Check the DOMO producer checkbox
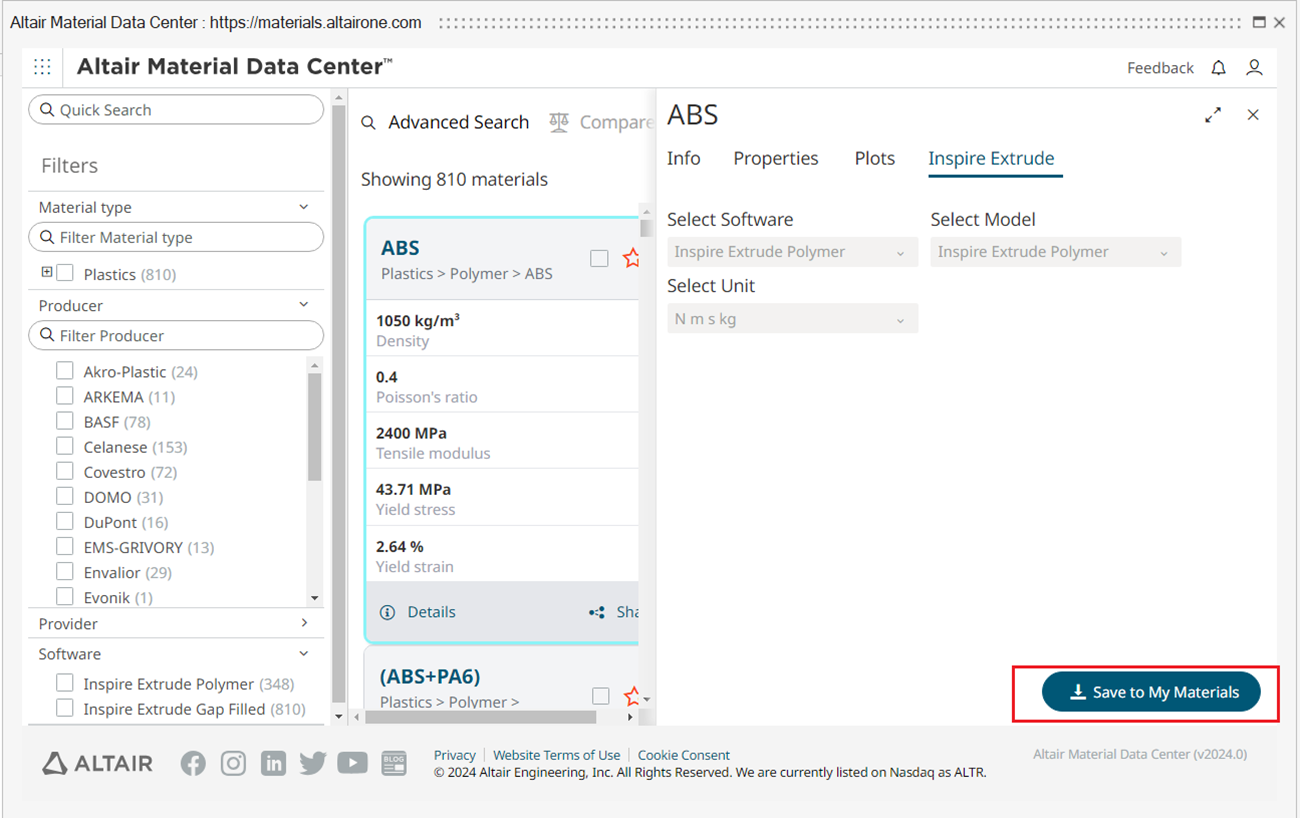Screen dimensions: 1300x818 [65, 496]
